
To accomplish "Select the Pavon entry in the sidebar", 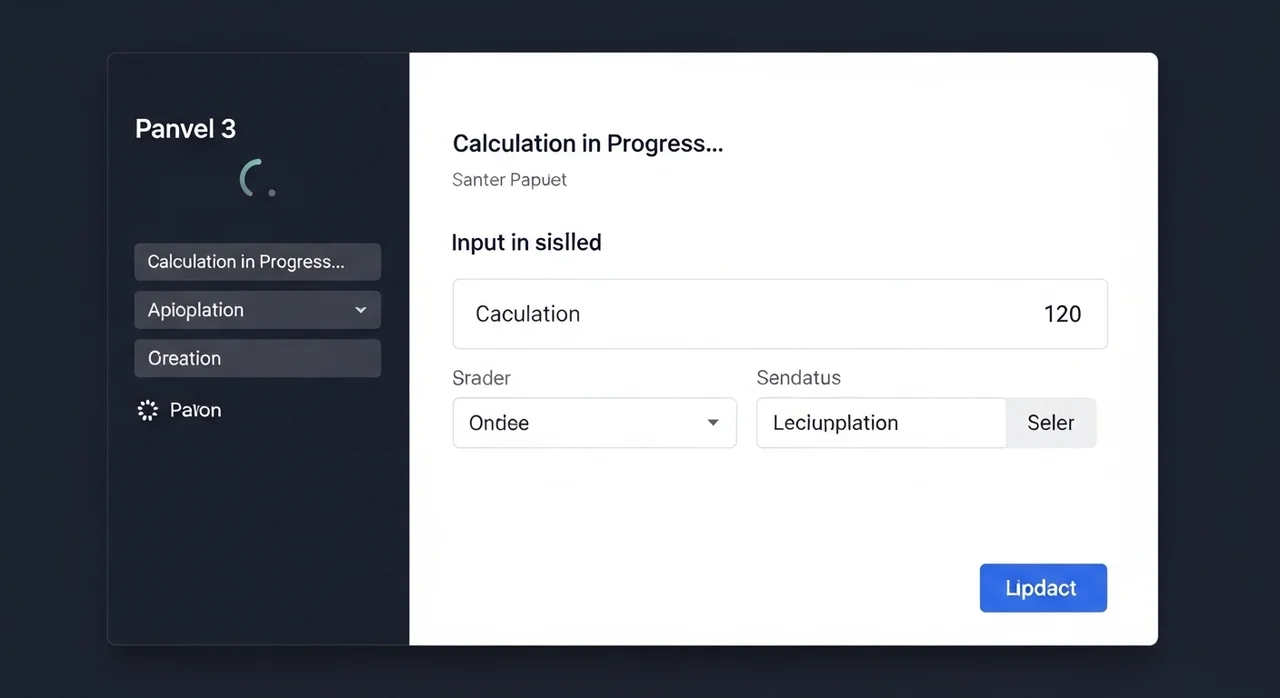I will [x=195, y=410].
